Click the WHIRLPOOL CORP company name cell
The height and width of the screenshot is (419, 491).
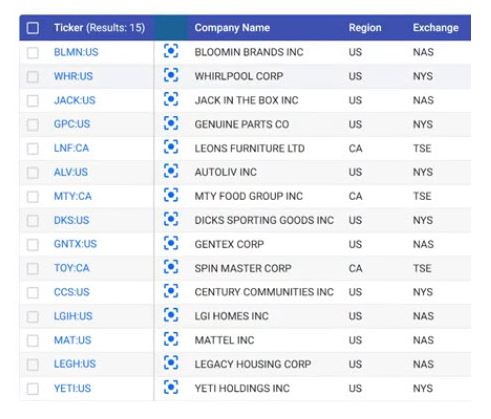coord(239,76)
